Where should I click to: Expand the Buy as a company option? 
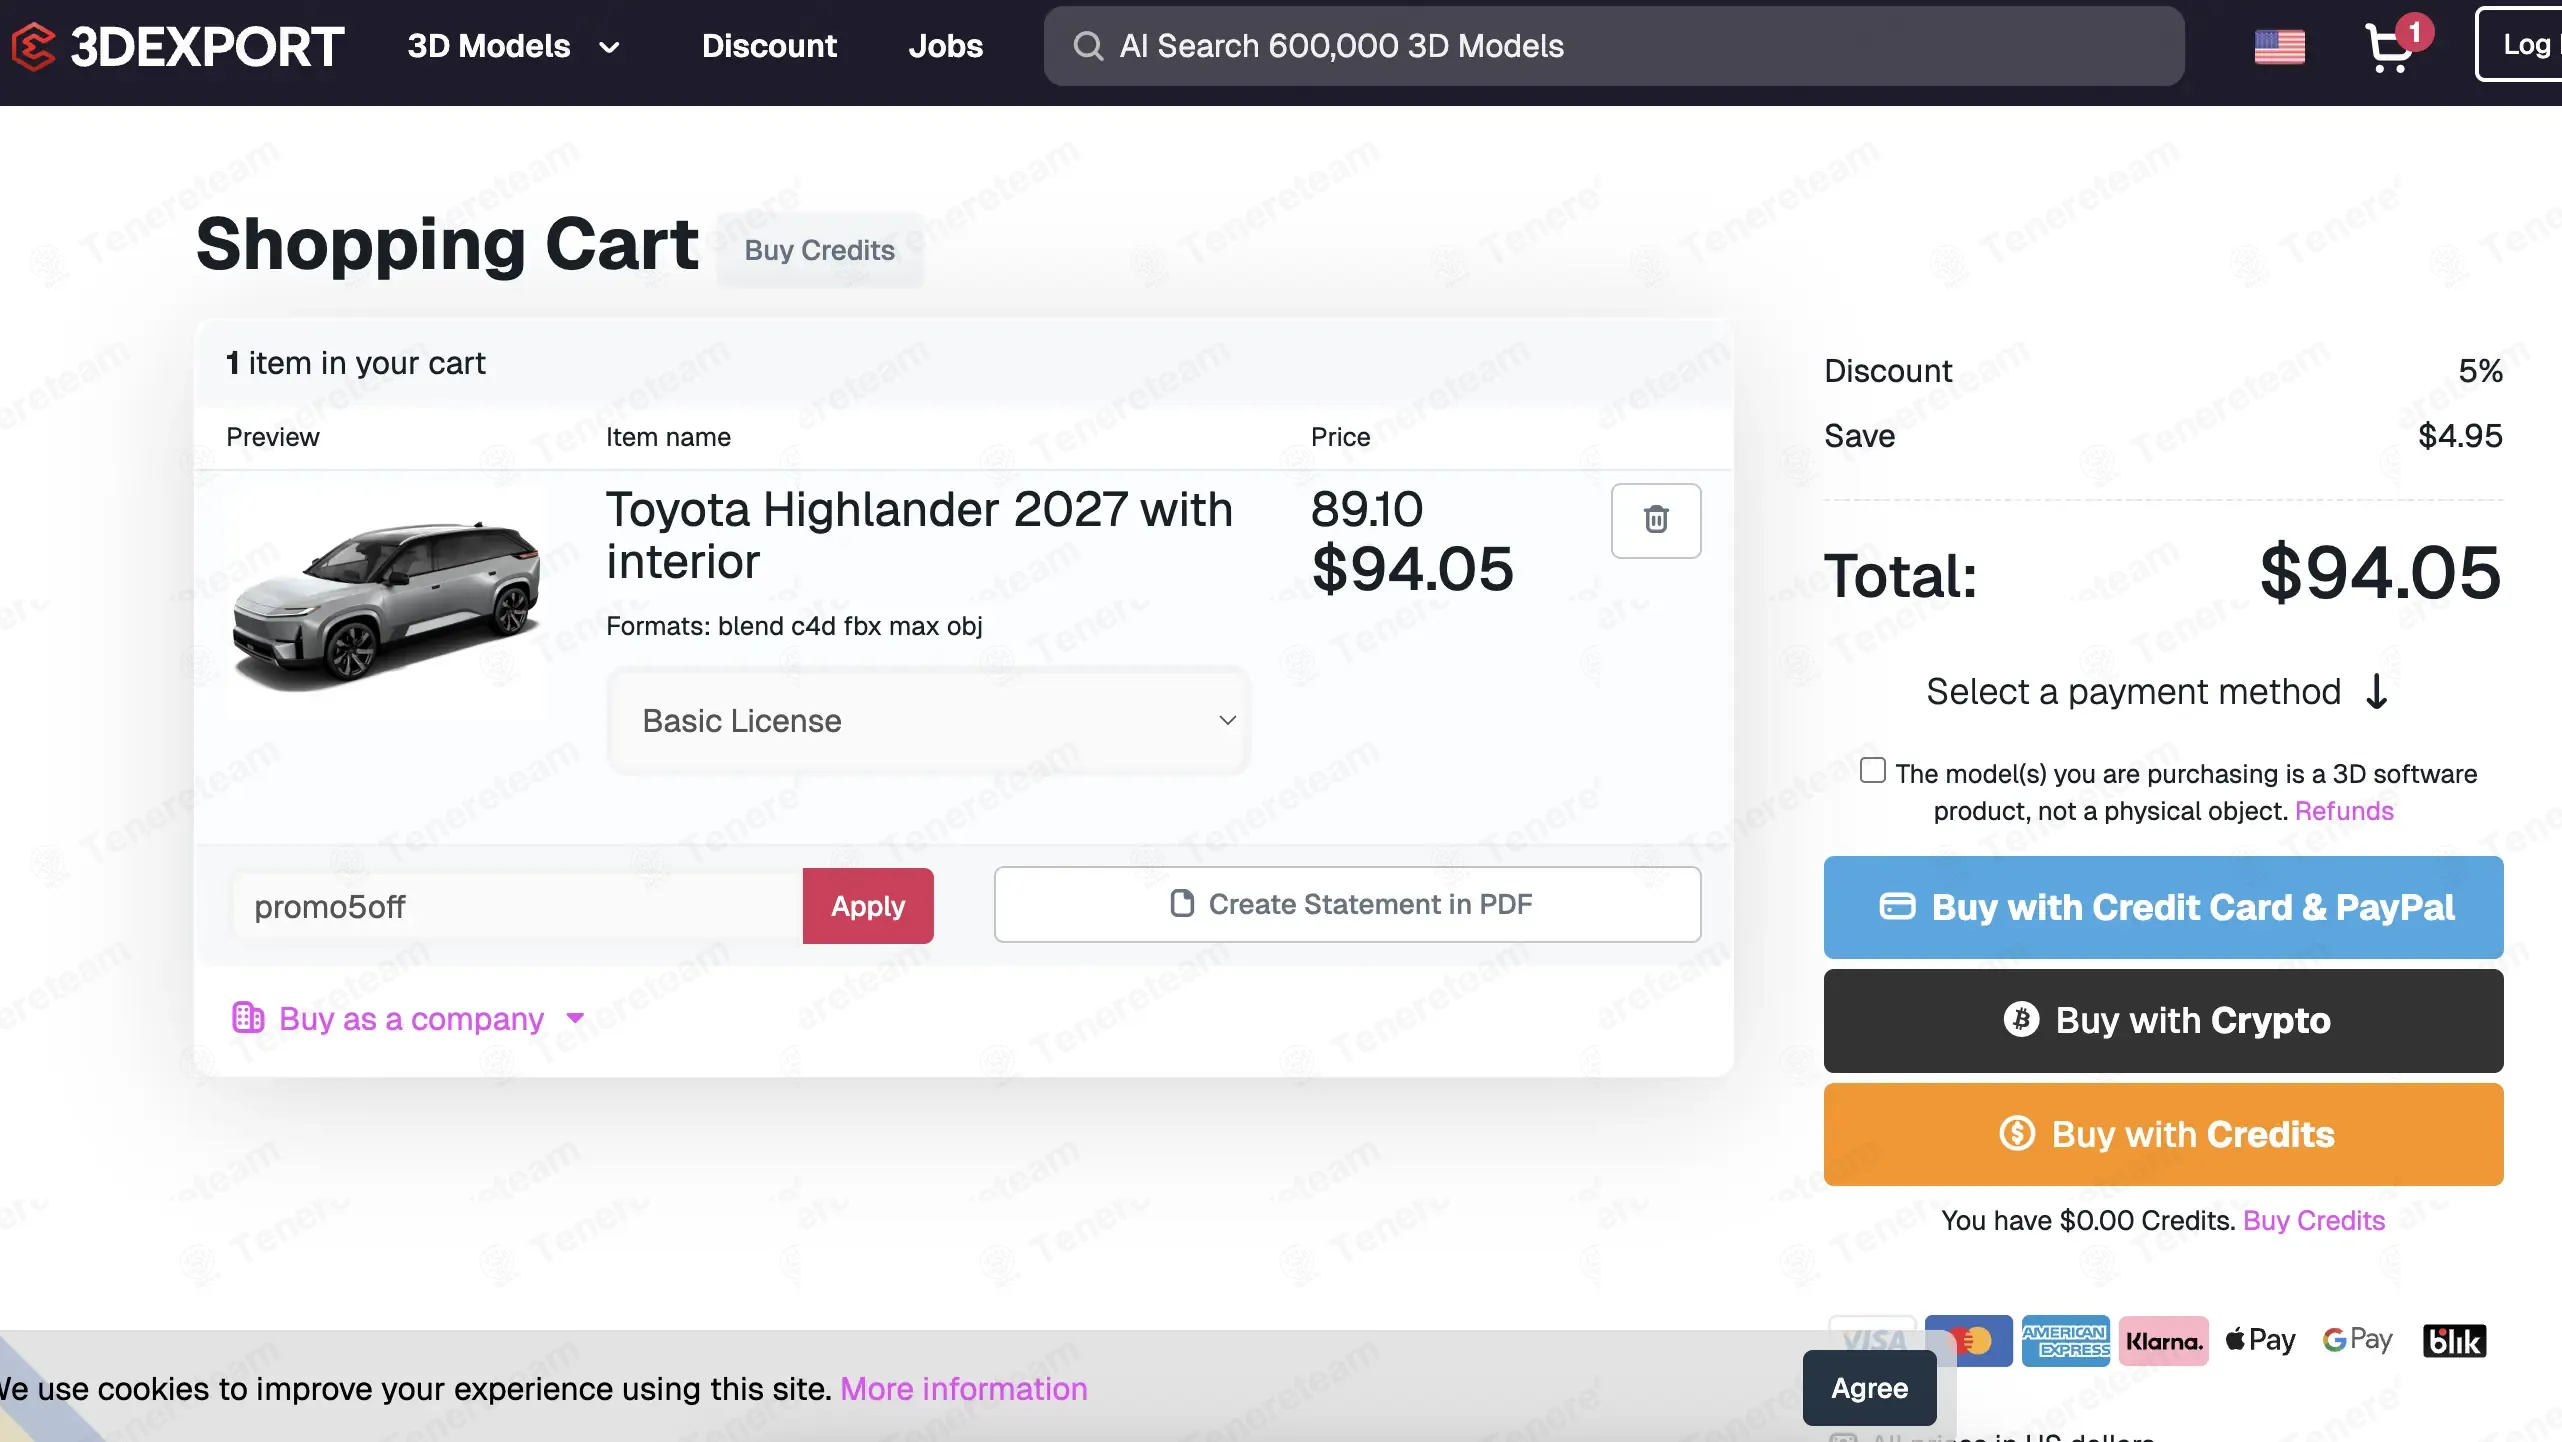pyautogui.click(x=408, y=1019)
